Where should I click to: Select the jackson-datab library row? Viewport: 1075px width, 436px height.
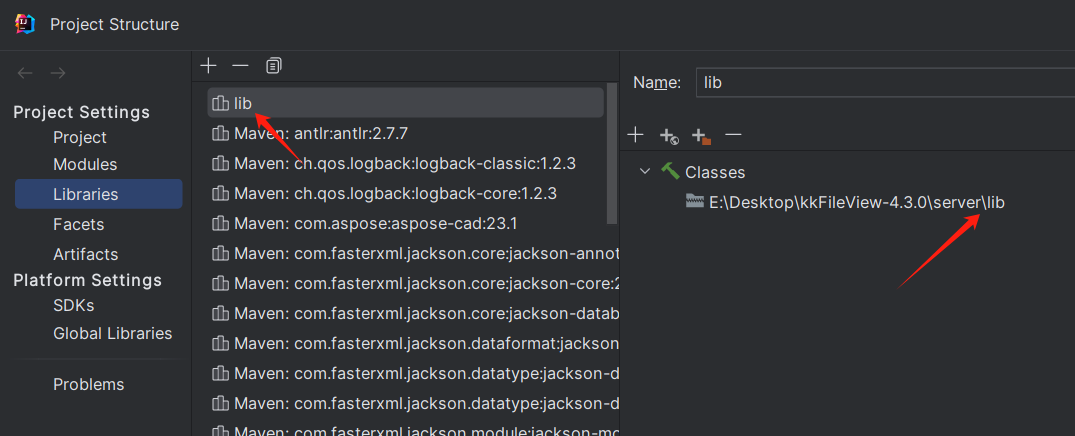coord(413,313)
